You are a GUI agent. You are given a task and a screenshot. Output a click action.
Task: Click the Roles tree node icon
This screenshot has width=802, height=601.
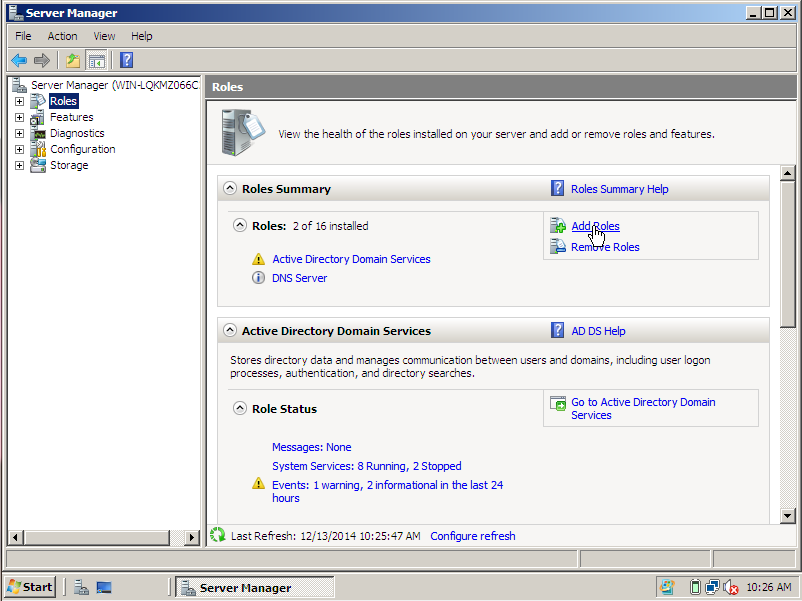[x=38, y=101]
